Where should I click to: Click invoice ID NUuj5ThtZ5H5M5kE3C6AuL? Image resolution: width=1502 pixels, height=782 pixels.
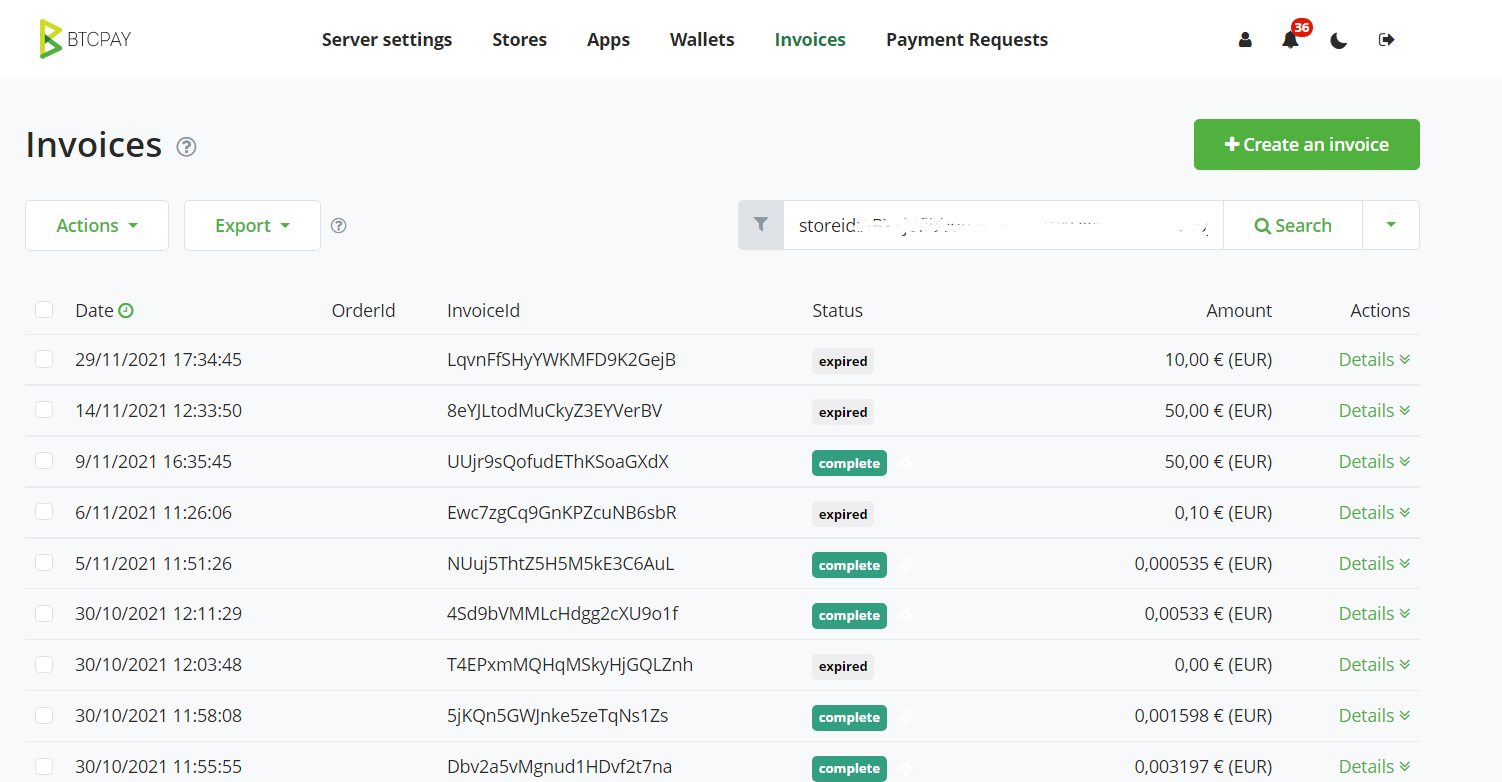point(561,563)
